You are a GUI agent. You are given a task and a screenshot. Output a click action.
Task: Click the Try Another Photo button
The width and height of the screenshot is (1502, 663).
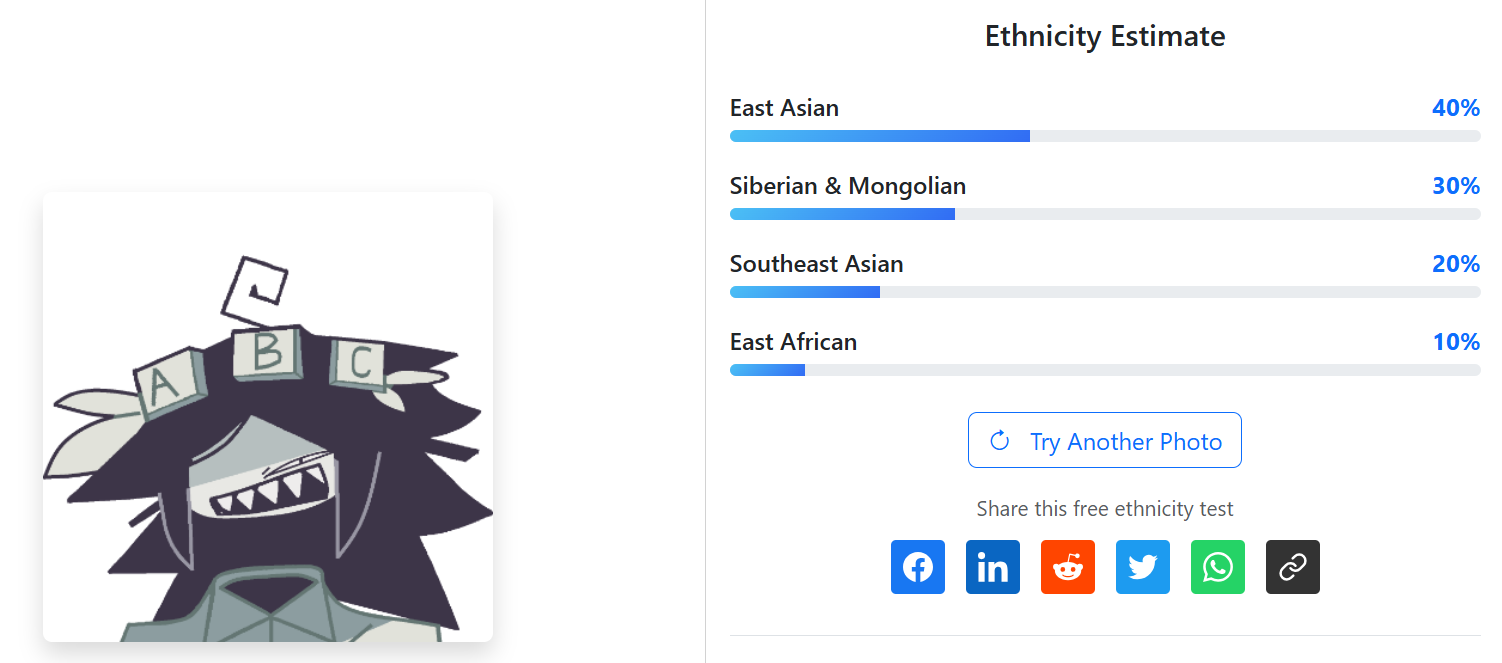pyautogui.click(x=1104, y=440)
